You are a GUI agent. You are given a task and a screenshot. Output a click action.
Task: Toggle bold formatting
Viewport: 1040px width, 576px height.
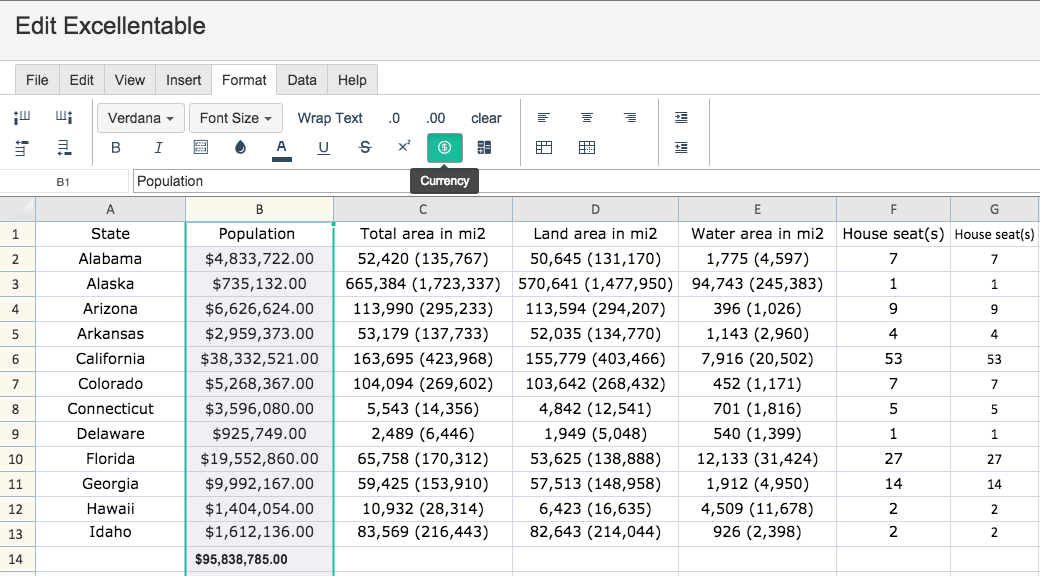coord(115,148)
